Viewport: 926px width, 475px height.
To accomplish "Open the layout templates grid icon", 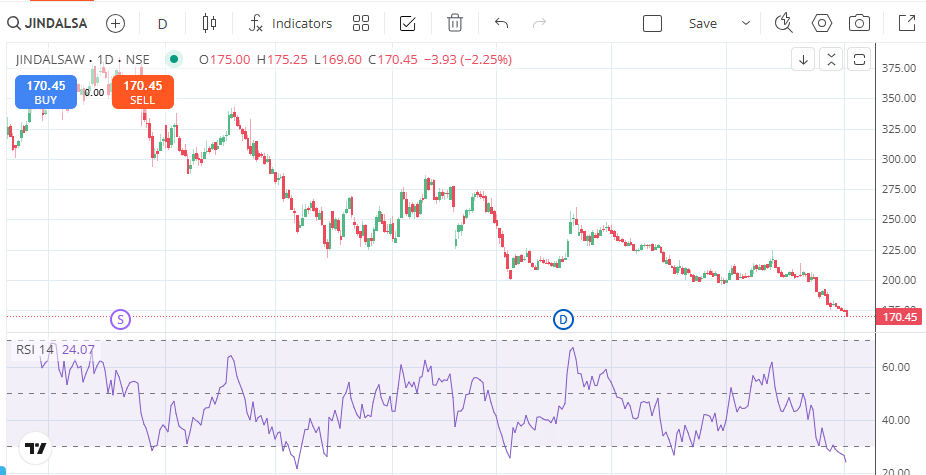I will [x=361, y=23].
